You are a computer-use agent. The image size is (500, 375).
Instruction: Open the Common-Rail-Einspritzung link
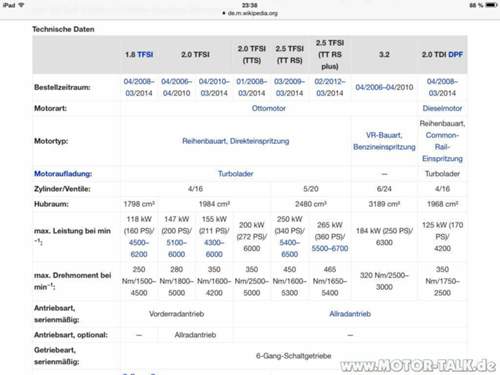(x=442, y=147)
